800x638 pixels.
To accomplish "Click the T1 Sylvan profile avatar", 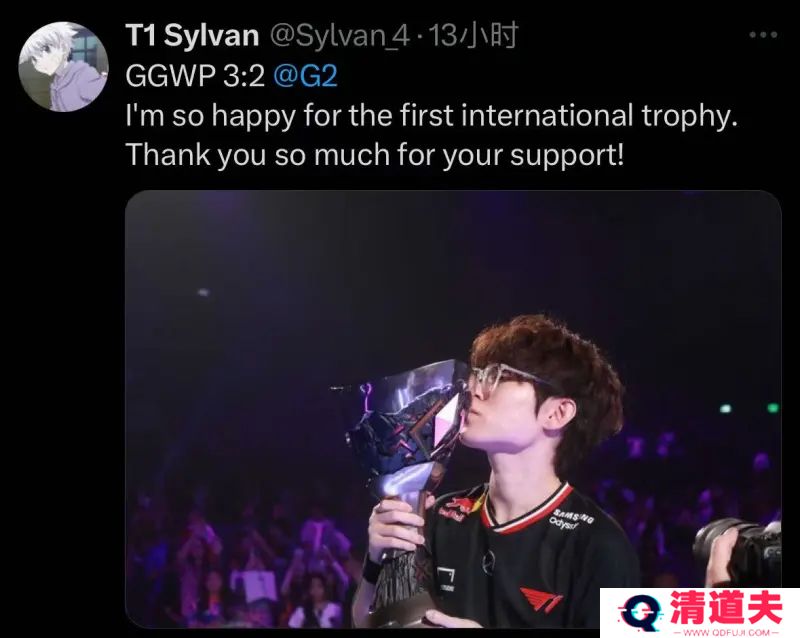I will point(63,67).
